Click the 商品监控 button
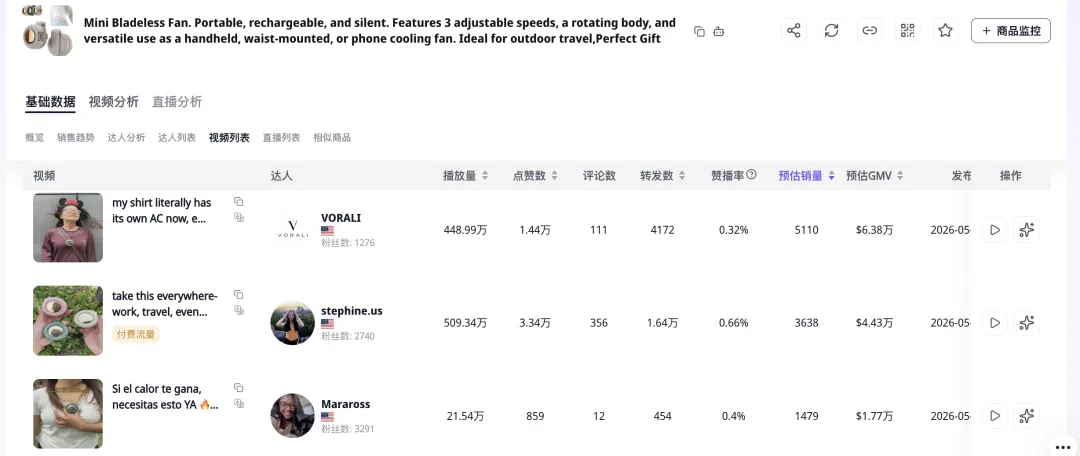Viewport: 1080px width, 456px height. point(1010,30)
